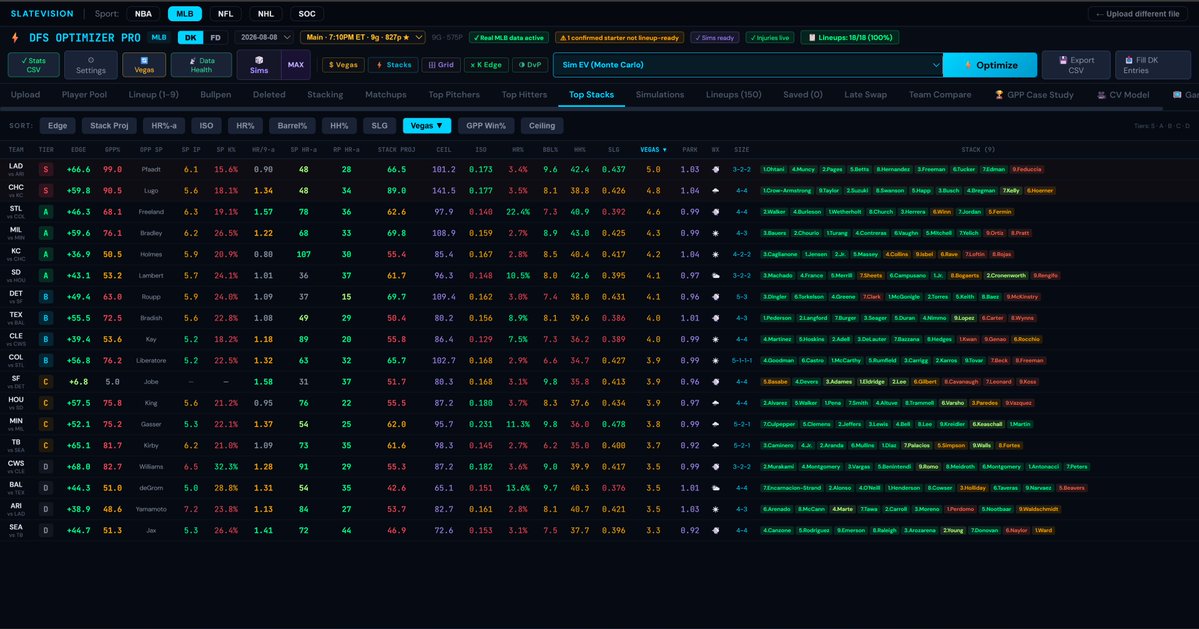Click the Vegas icon button beside Settings
The height and width of the screenshot is (629, 1199).
pyautogui.click(x=144, y=65)
